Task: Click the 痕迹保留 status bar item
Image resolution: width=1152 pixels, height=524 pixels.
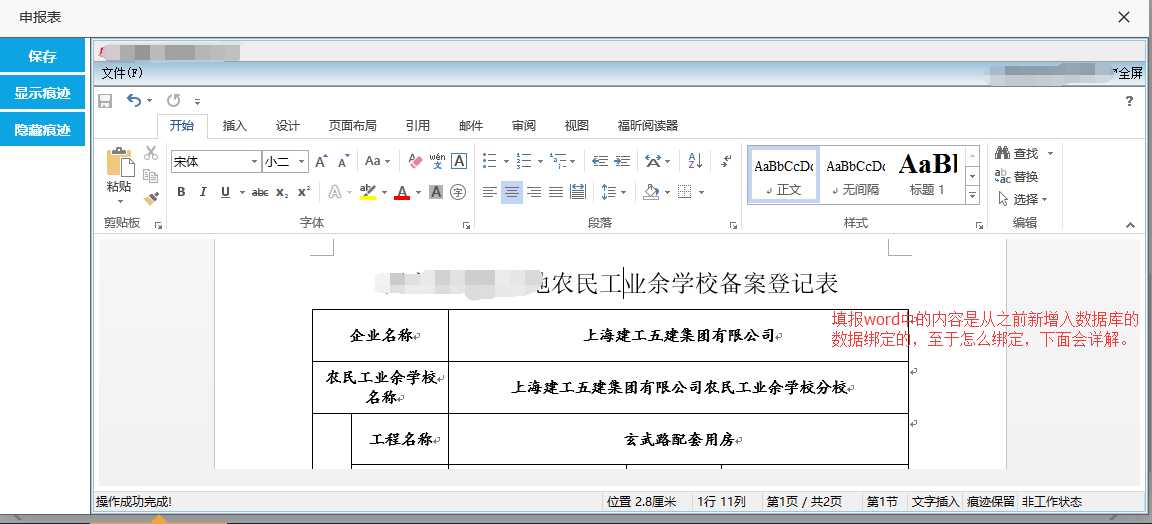Action: 990,502
